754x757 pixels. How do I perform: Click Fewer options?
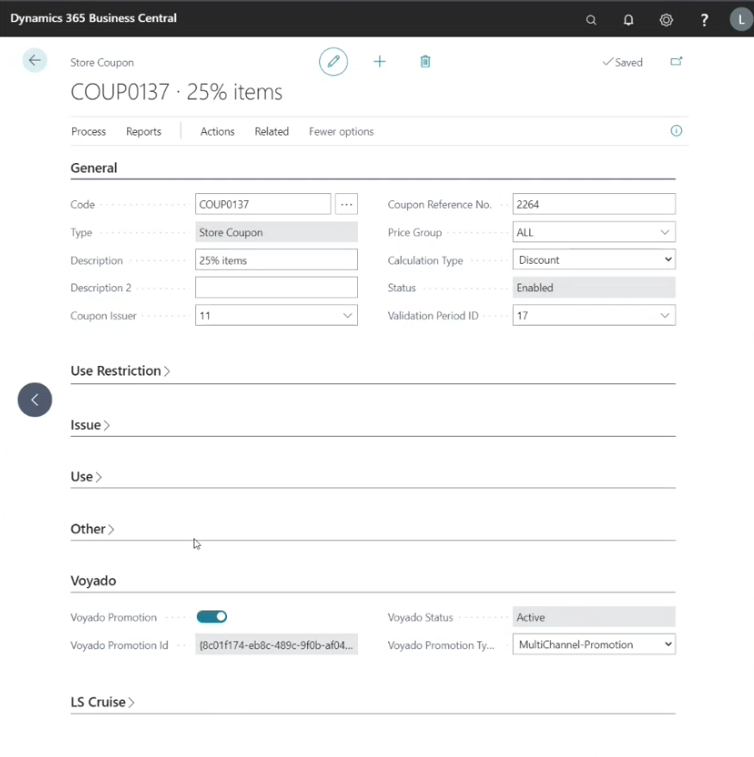pyautogui.click(x=341, y=131)
